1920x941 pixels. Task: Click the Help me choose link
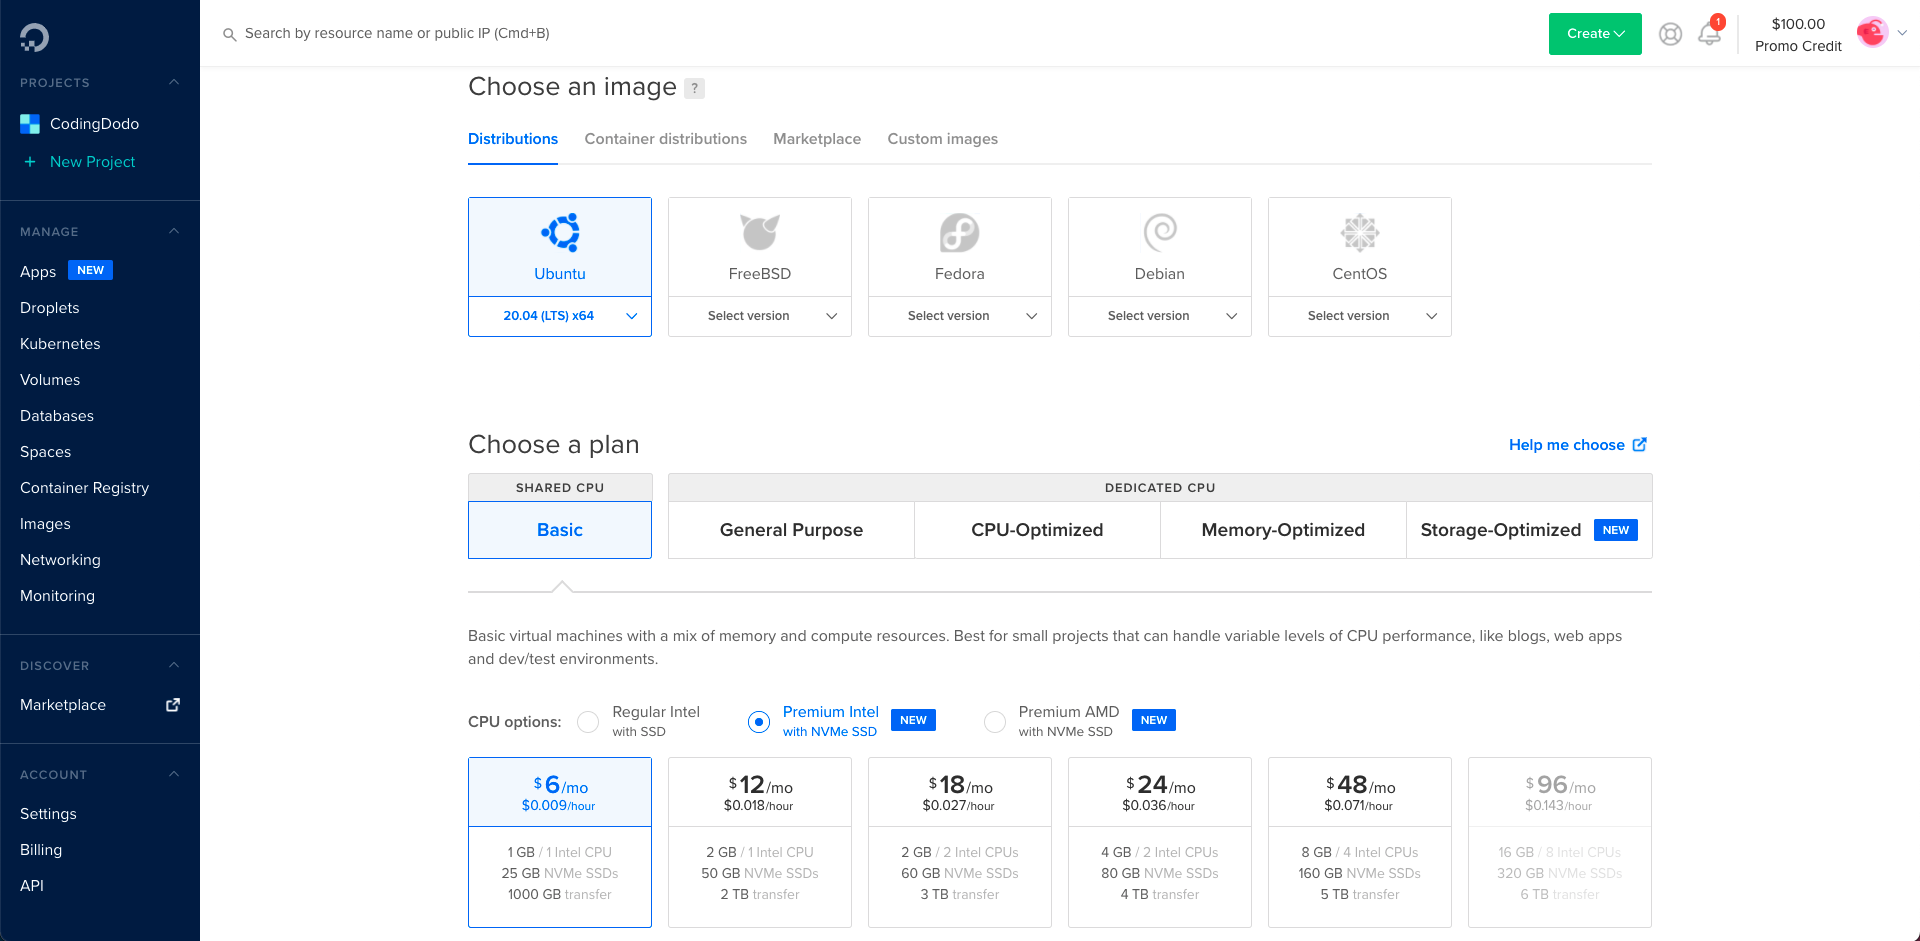pos(1568,445)
